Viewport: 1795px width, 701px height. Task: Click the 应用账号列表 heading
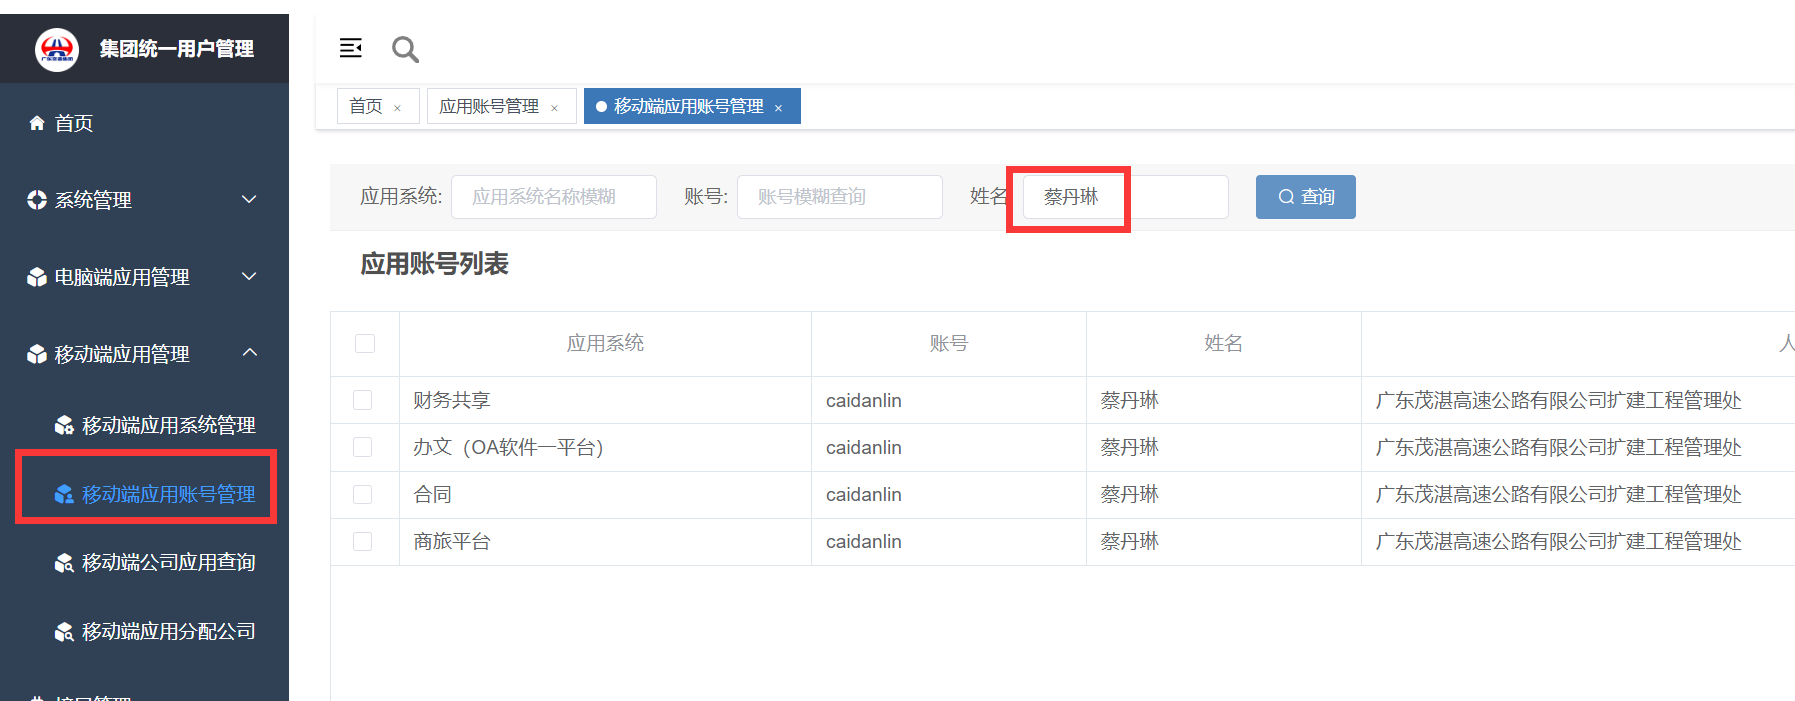click(x=435, y=264)
